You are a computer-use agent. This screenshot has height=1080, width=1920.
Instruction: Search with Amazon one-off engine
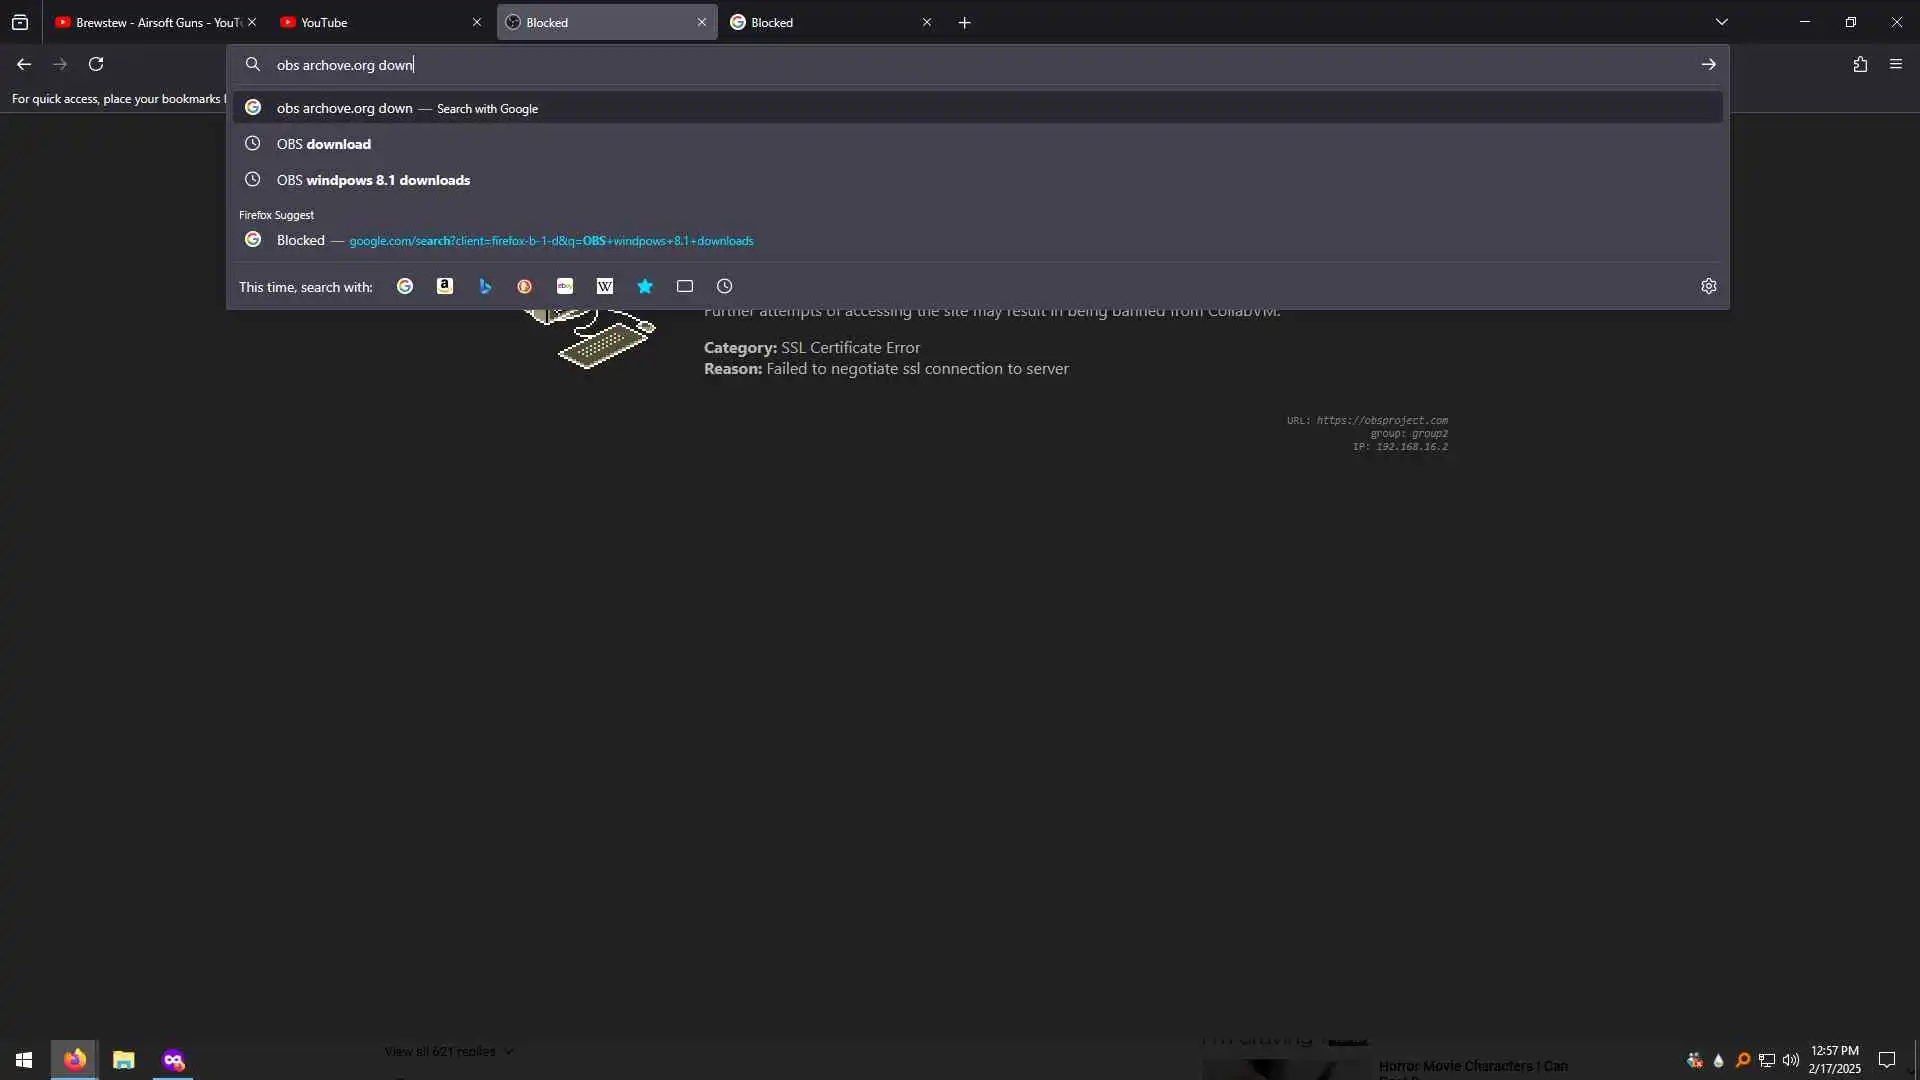pos(445,286)
